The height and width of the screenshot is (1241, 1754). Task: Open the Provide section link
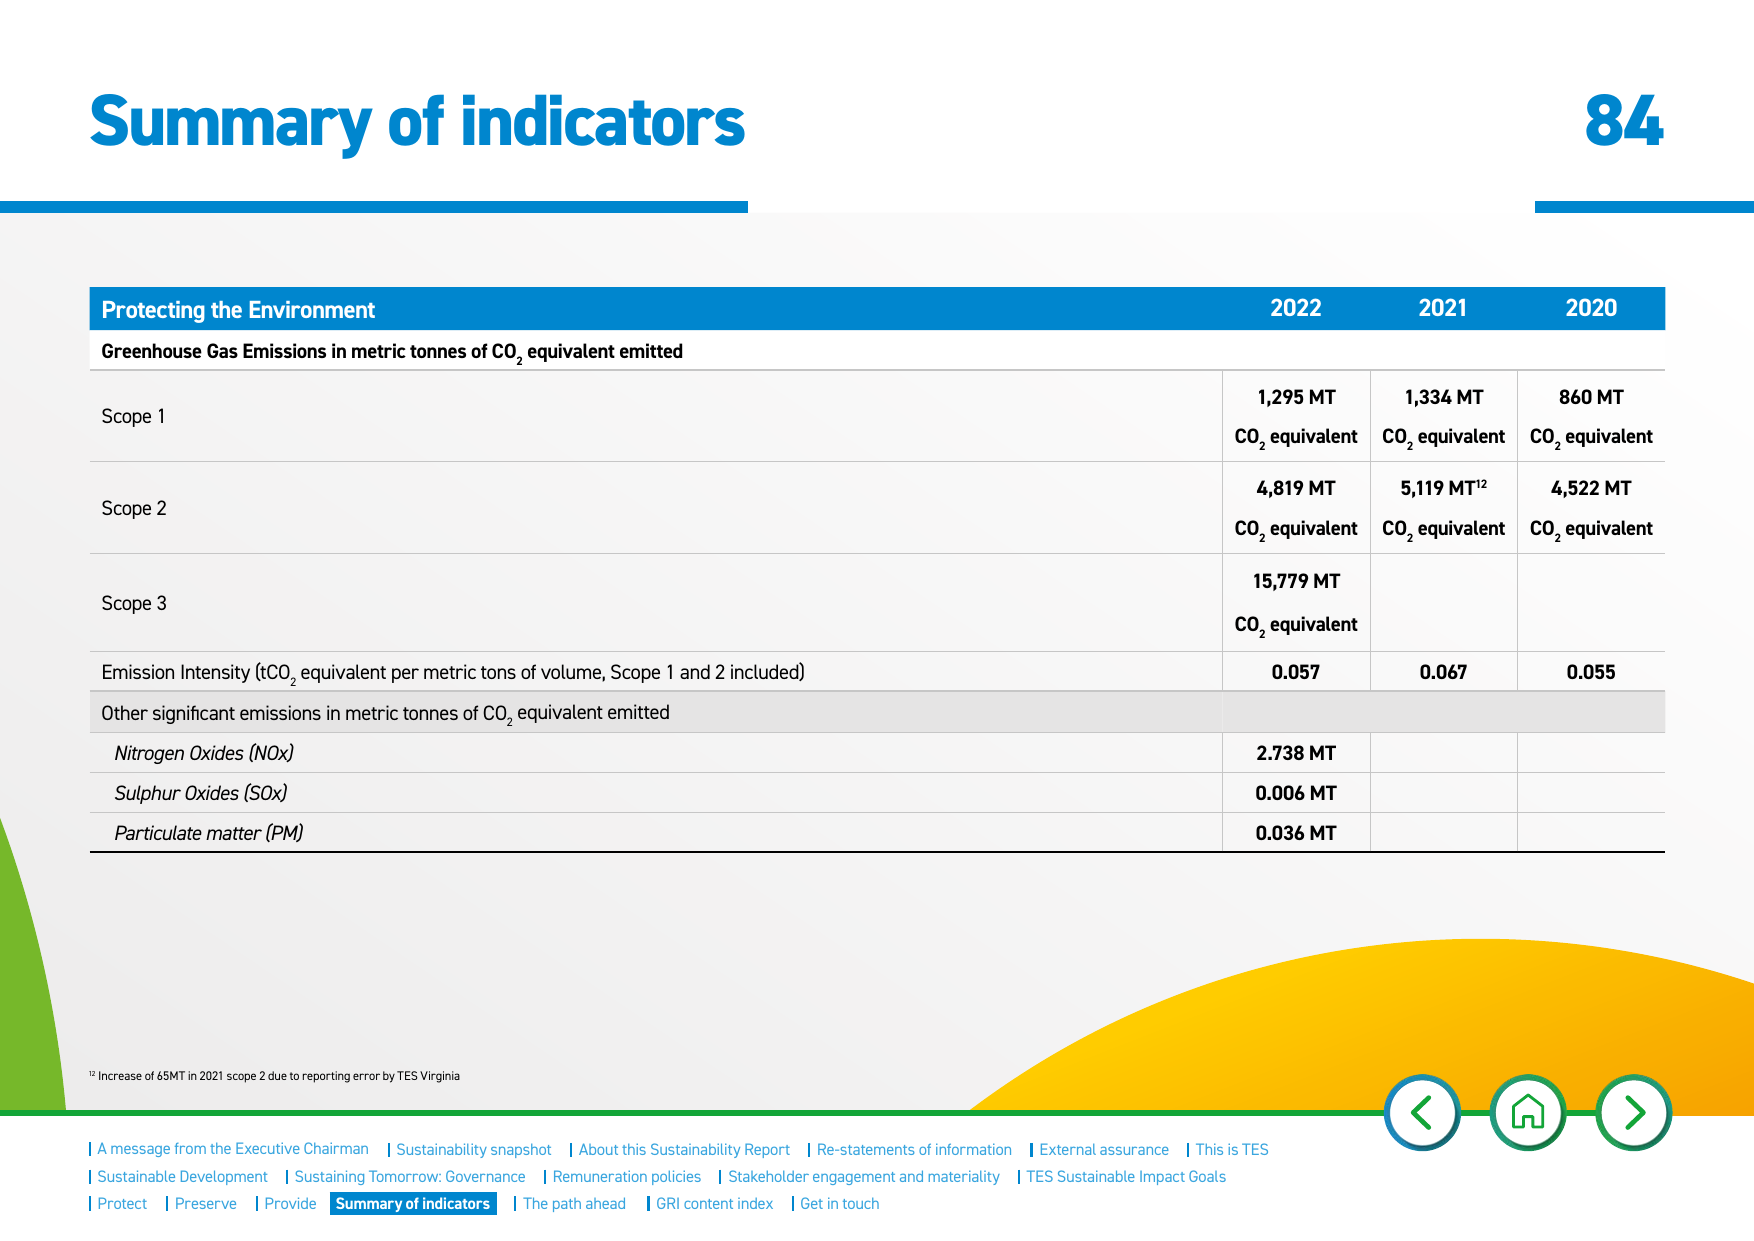[290, 1203]
